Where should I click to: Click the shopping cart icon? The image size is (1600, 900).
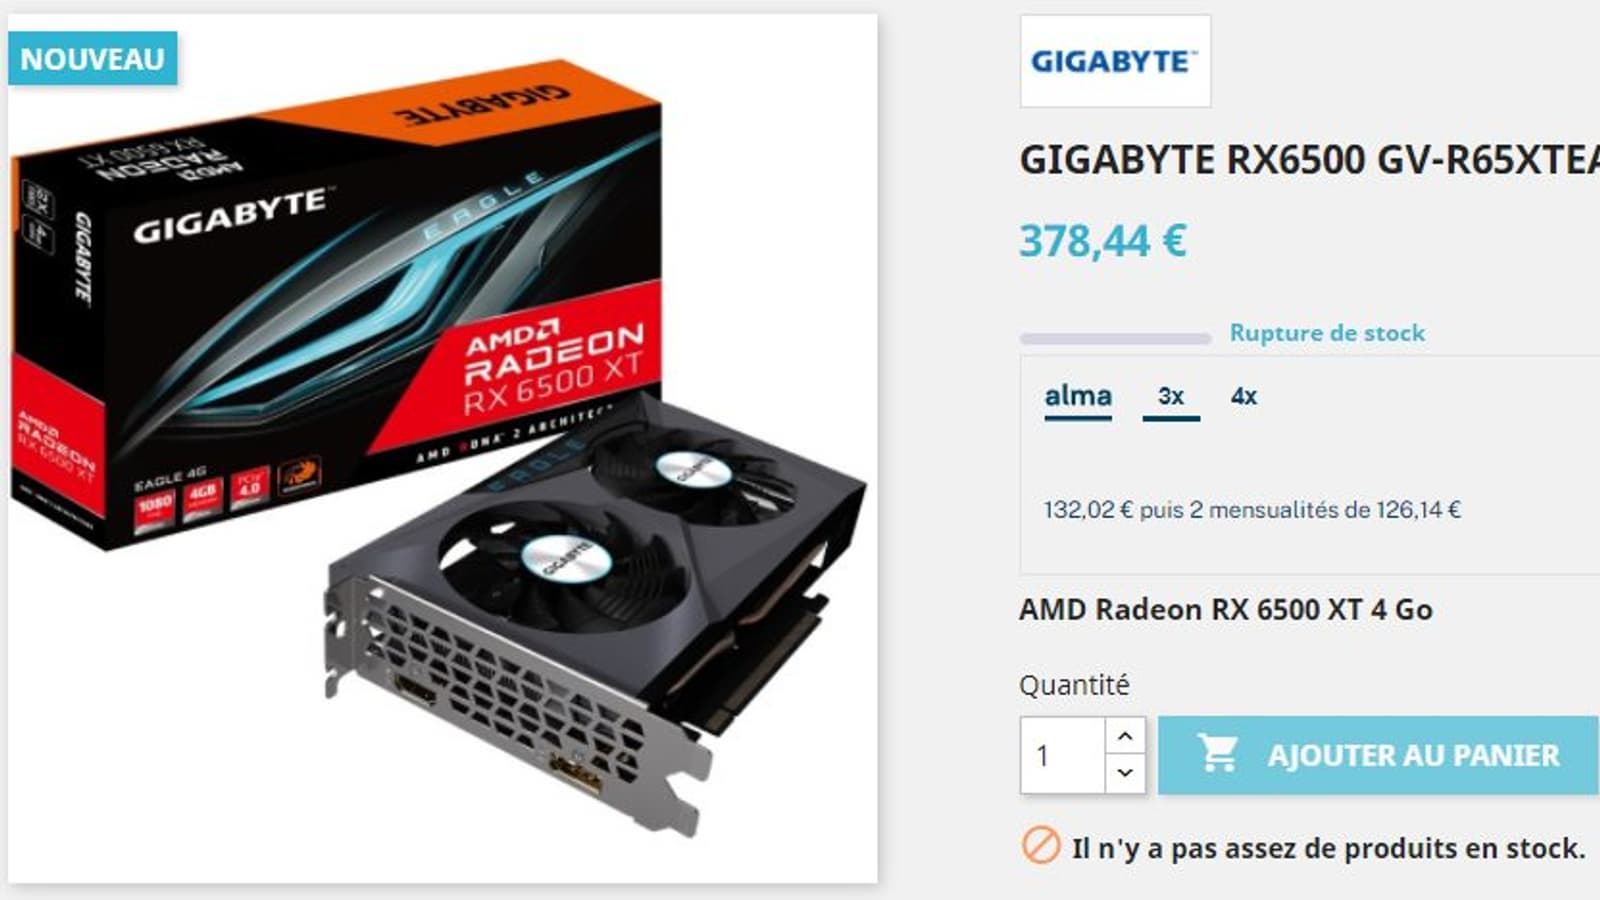[1219, 754]
